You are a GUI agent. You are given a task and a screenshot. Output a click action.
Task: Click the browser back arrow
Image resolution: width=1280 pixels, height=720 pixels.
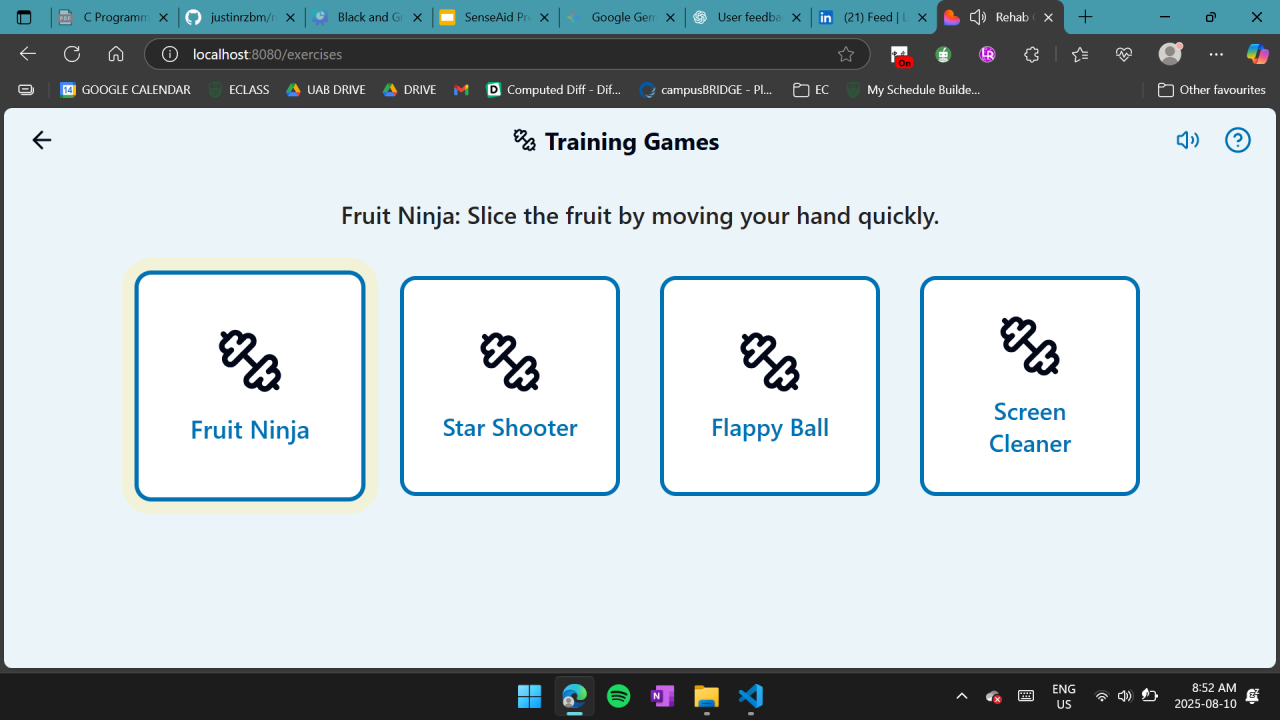click(x=28, y=54)
